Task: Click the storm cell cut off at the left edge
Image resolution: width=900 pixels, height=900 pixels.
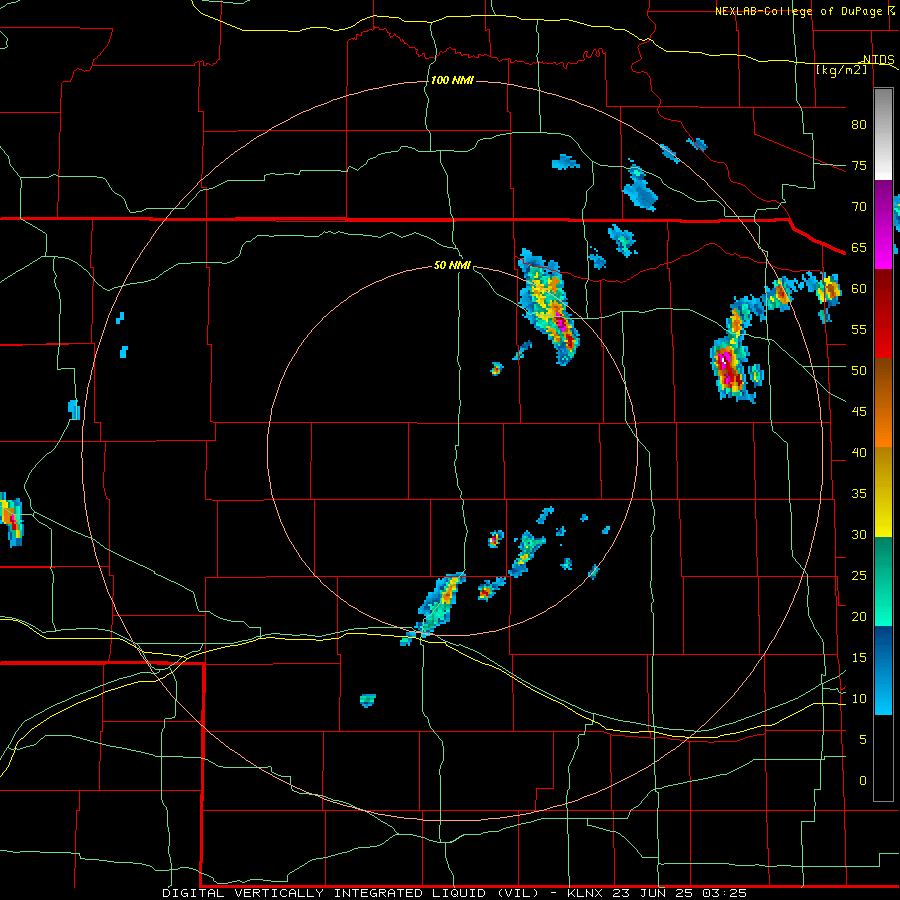Action: point(11,519)
